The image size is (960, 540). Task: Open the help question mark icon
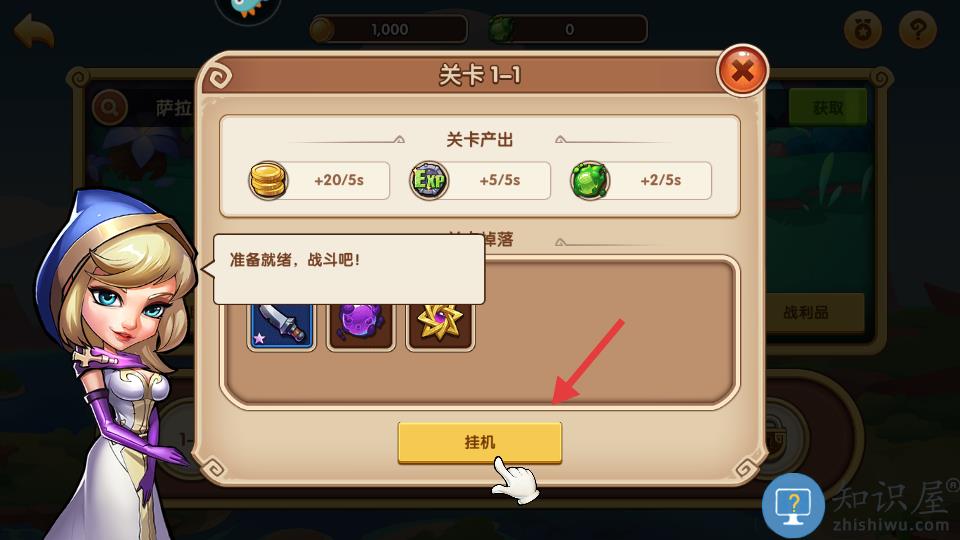point(917,29)
